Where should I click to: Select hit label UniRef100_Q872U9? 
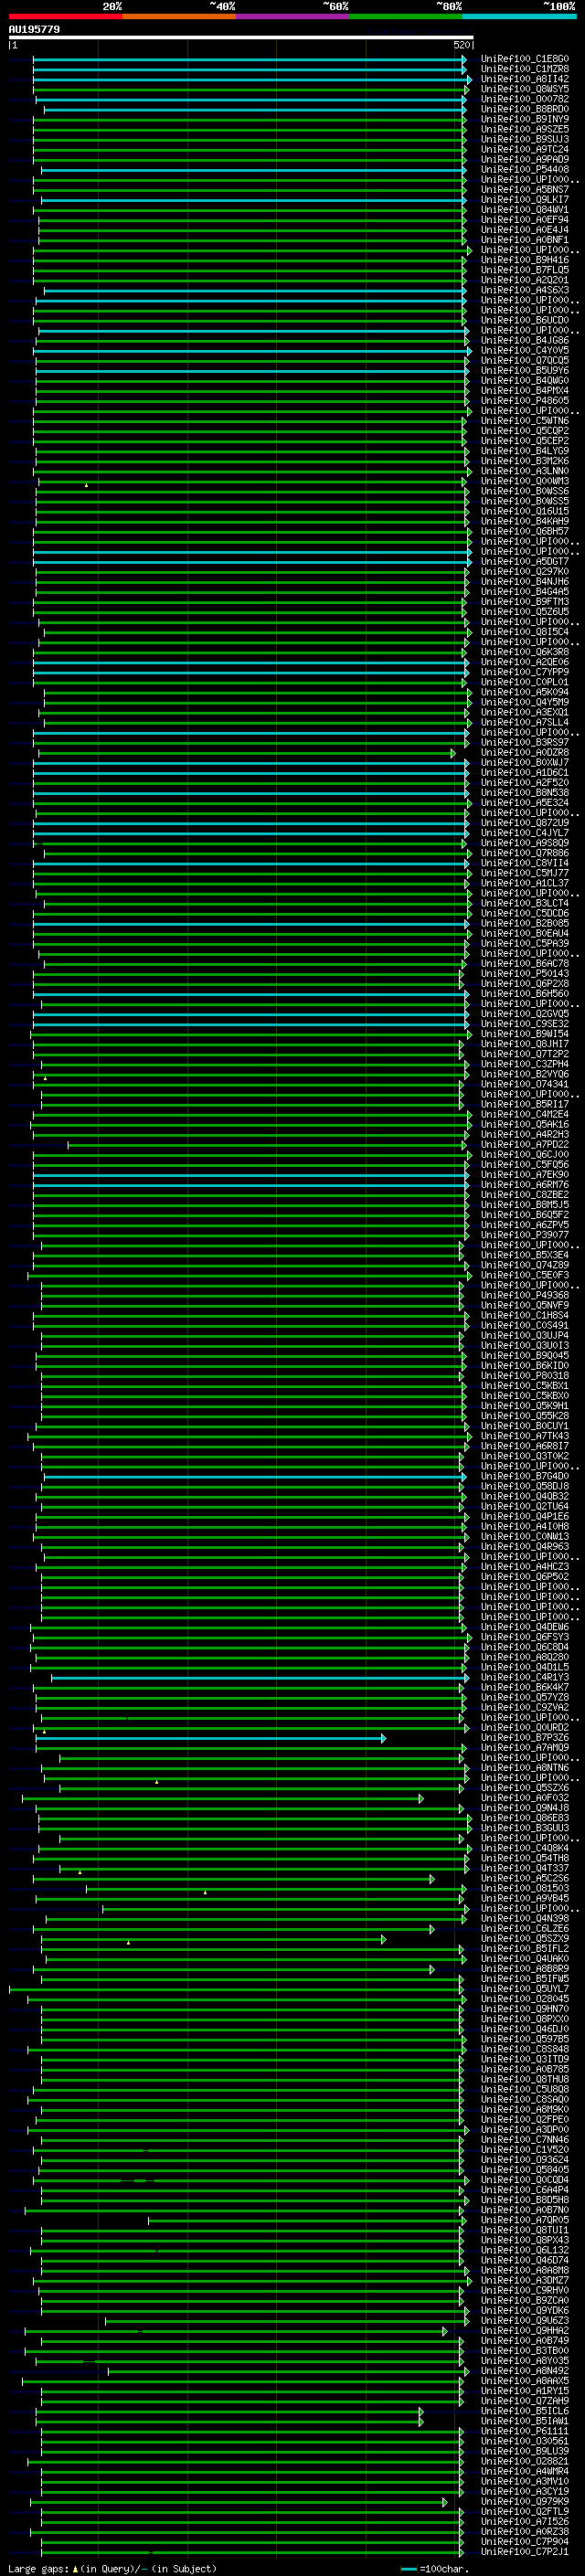(524, 823)
